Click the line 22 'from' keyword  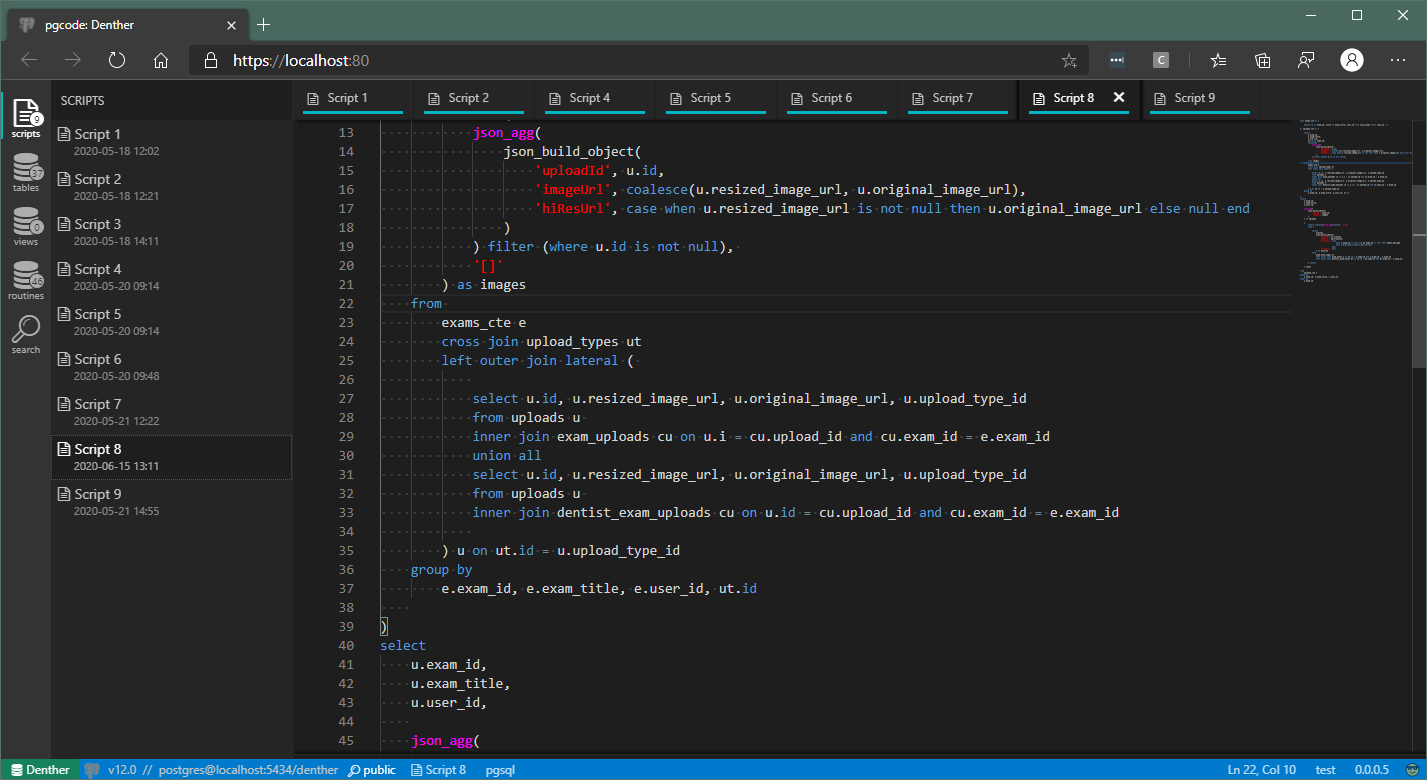[x=426, y=303]
